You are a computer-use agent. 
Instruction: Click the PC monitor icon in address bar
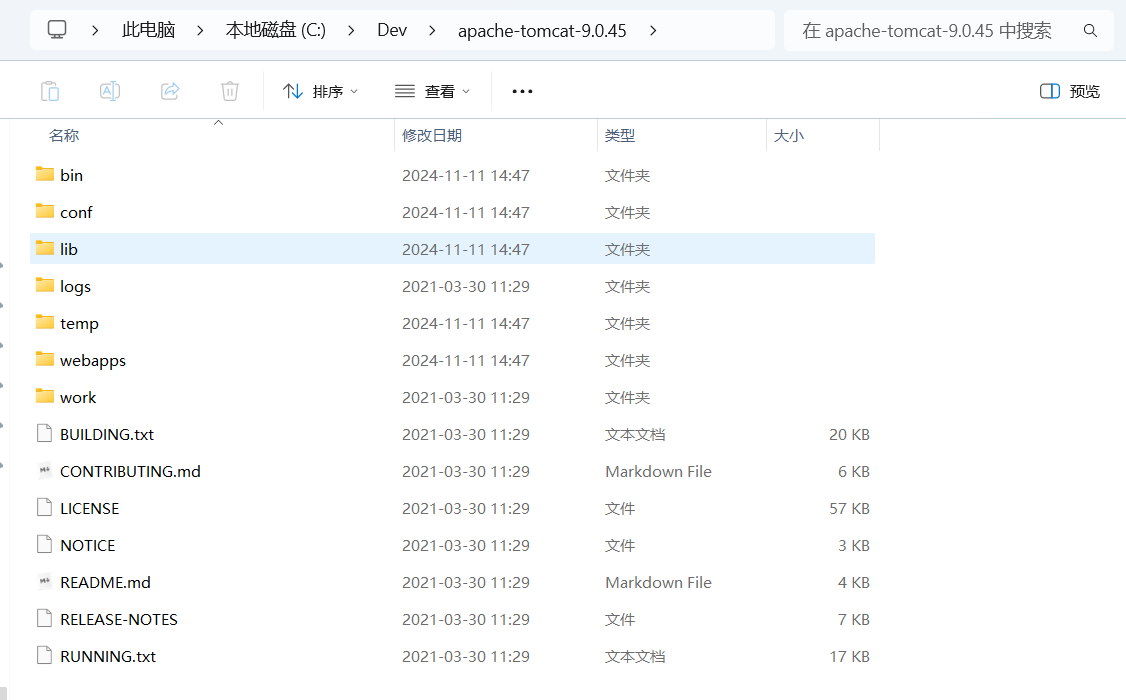point(57,29)
